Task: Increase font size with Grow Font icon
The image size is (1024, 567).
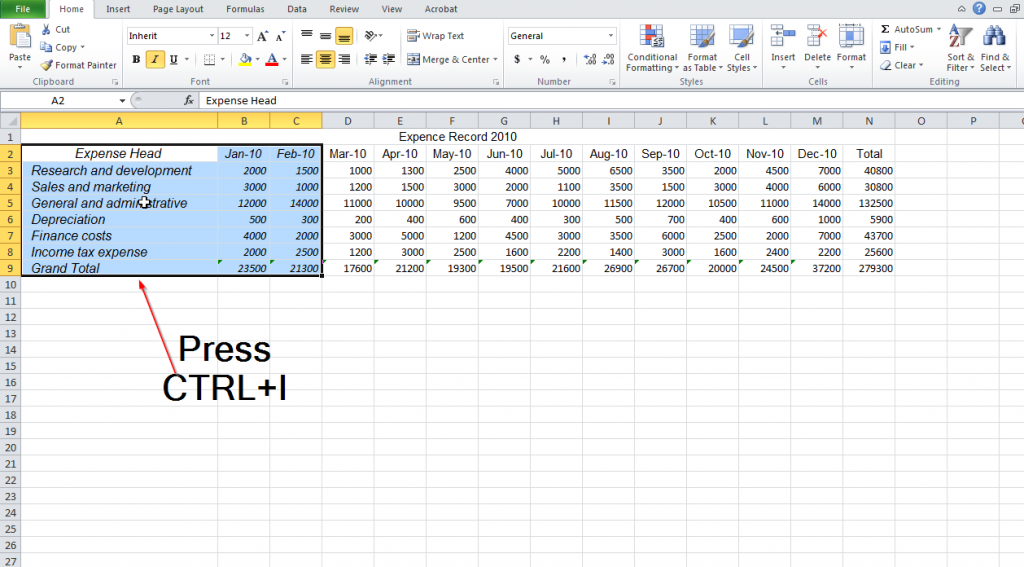Action: click(263, 36)
